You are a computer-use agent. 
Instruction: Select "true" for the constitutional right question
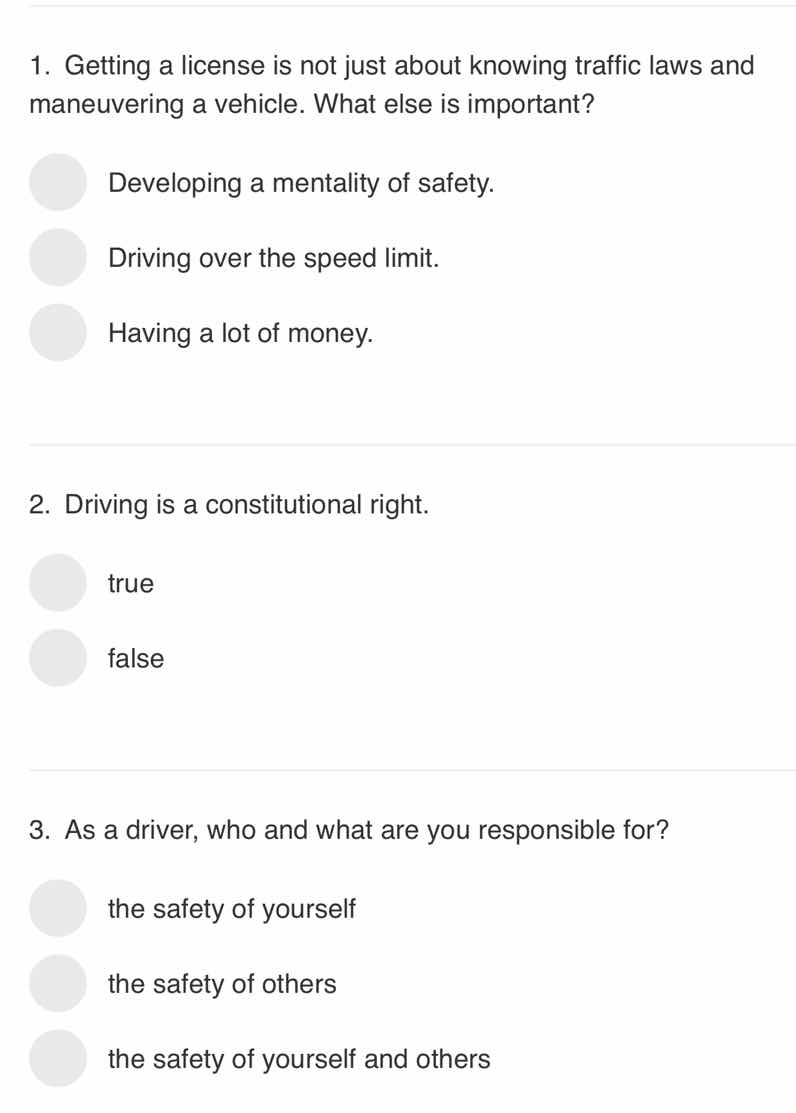click(x=57, y=583)
